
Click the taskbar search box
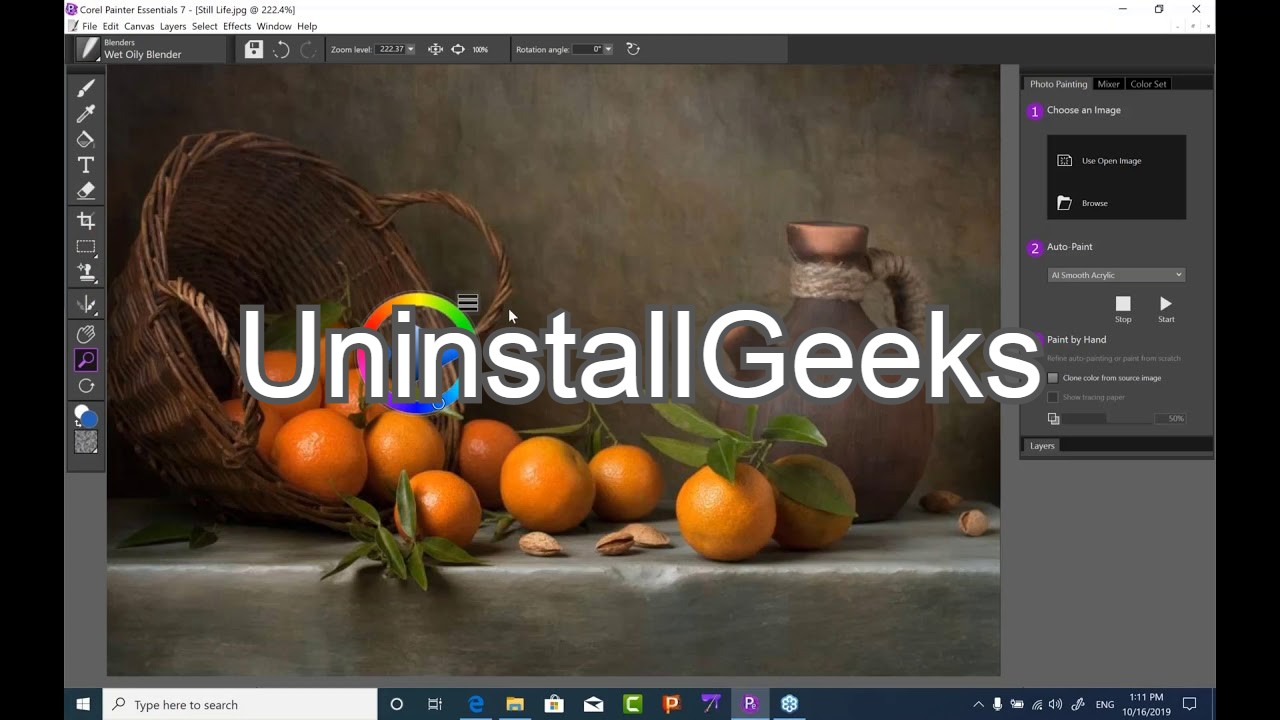[x=240, y=704]
